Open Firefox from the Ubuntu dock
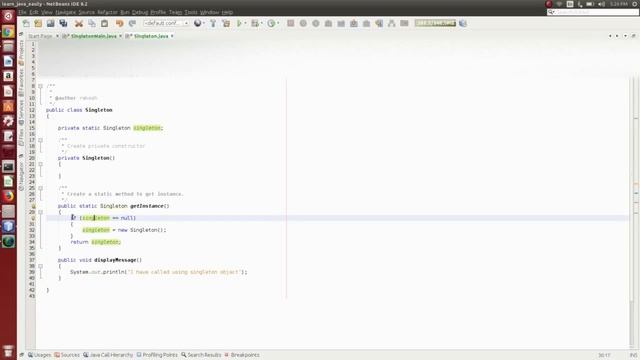This screenshot has height=360, width=640. tap(8, 196)
